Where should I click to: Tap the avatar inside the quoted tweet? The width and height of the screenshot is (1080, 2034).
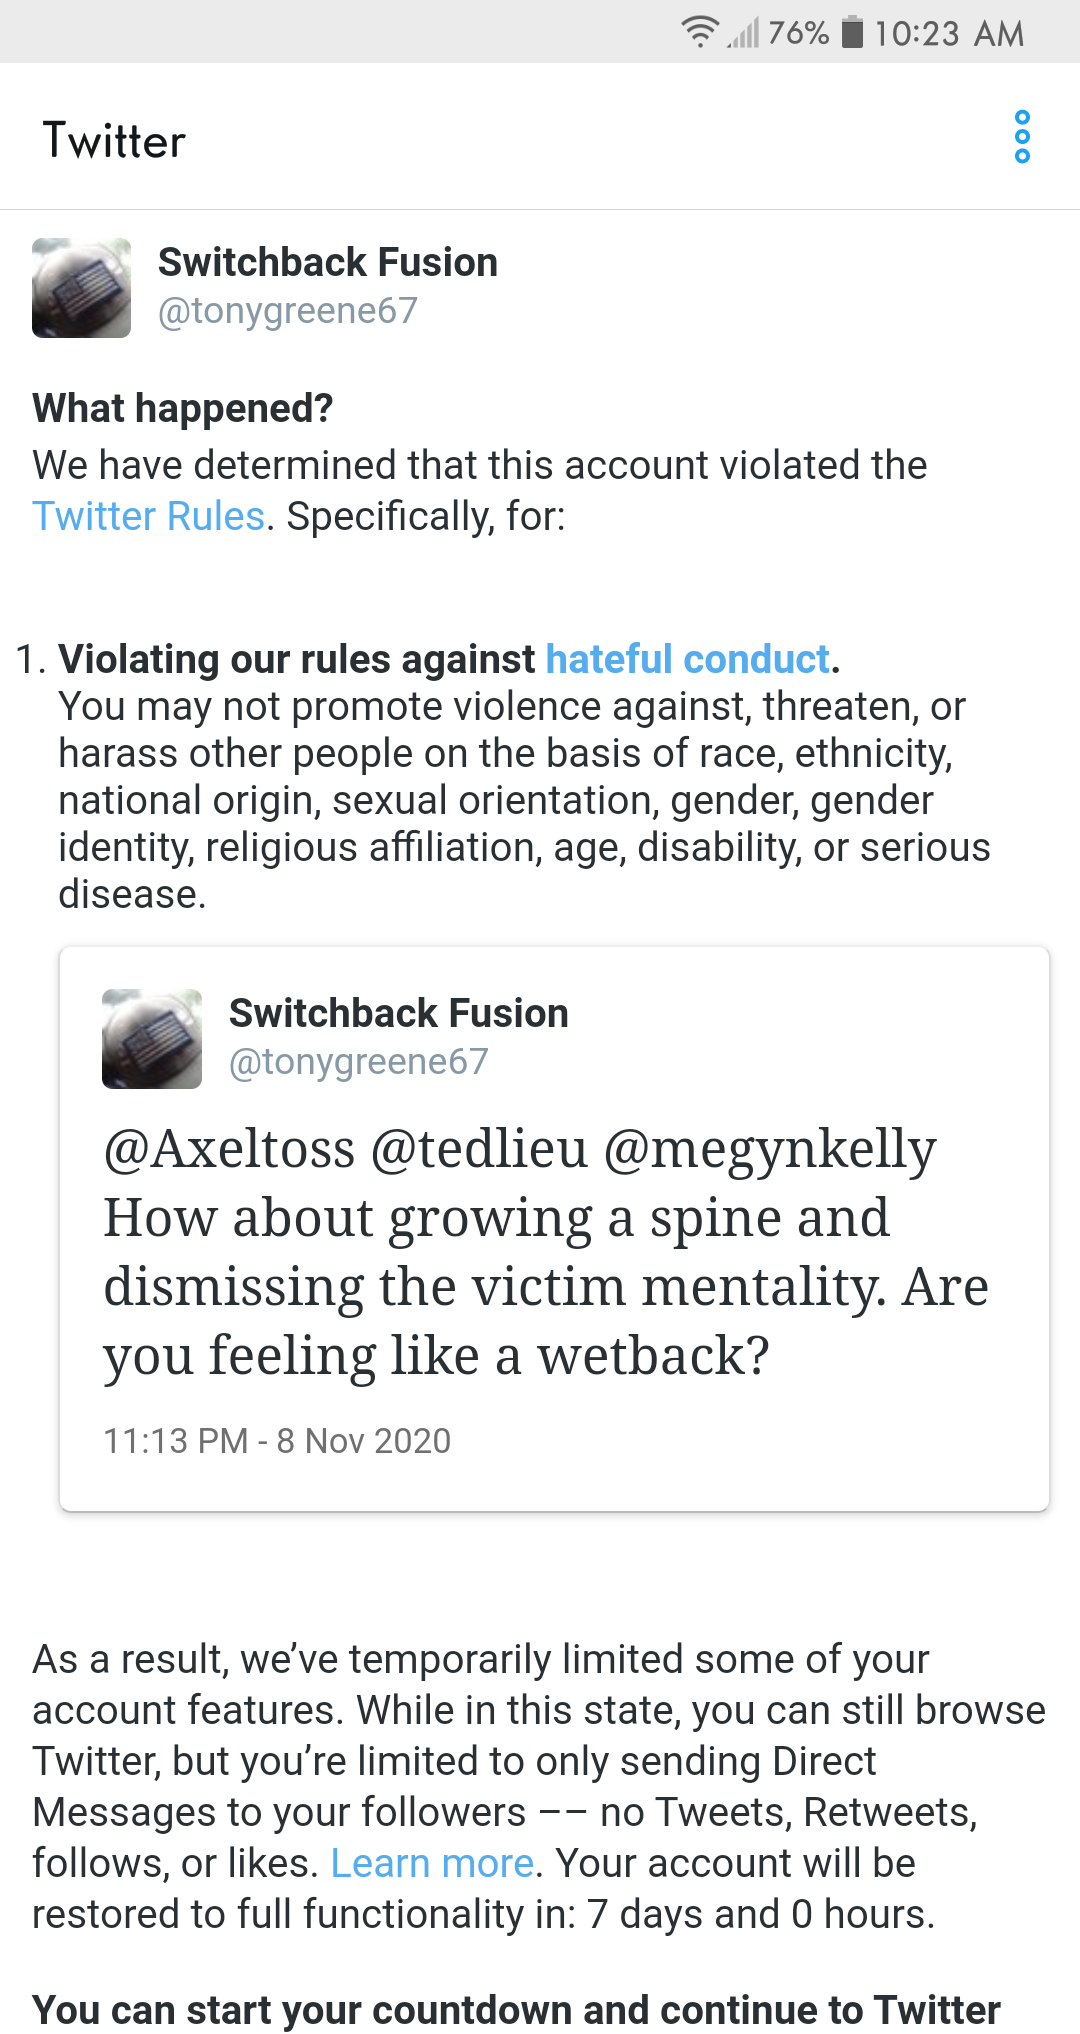(152, 1039)
